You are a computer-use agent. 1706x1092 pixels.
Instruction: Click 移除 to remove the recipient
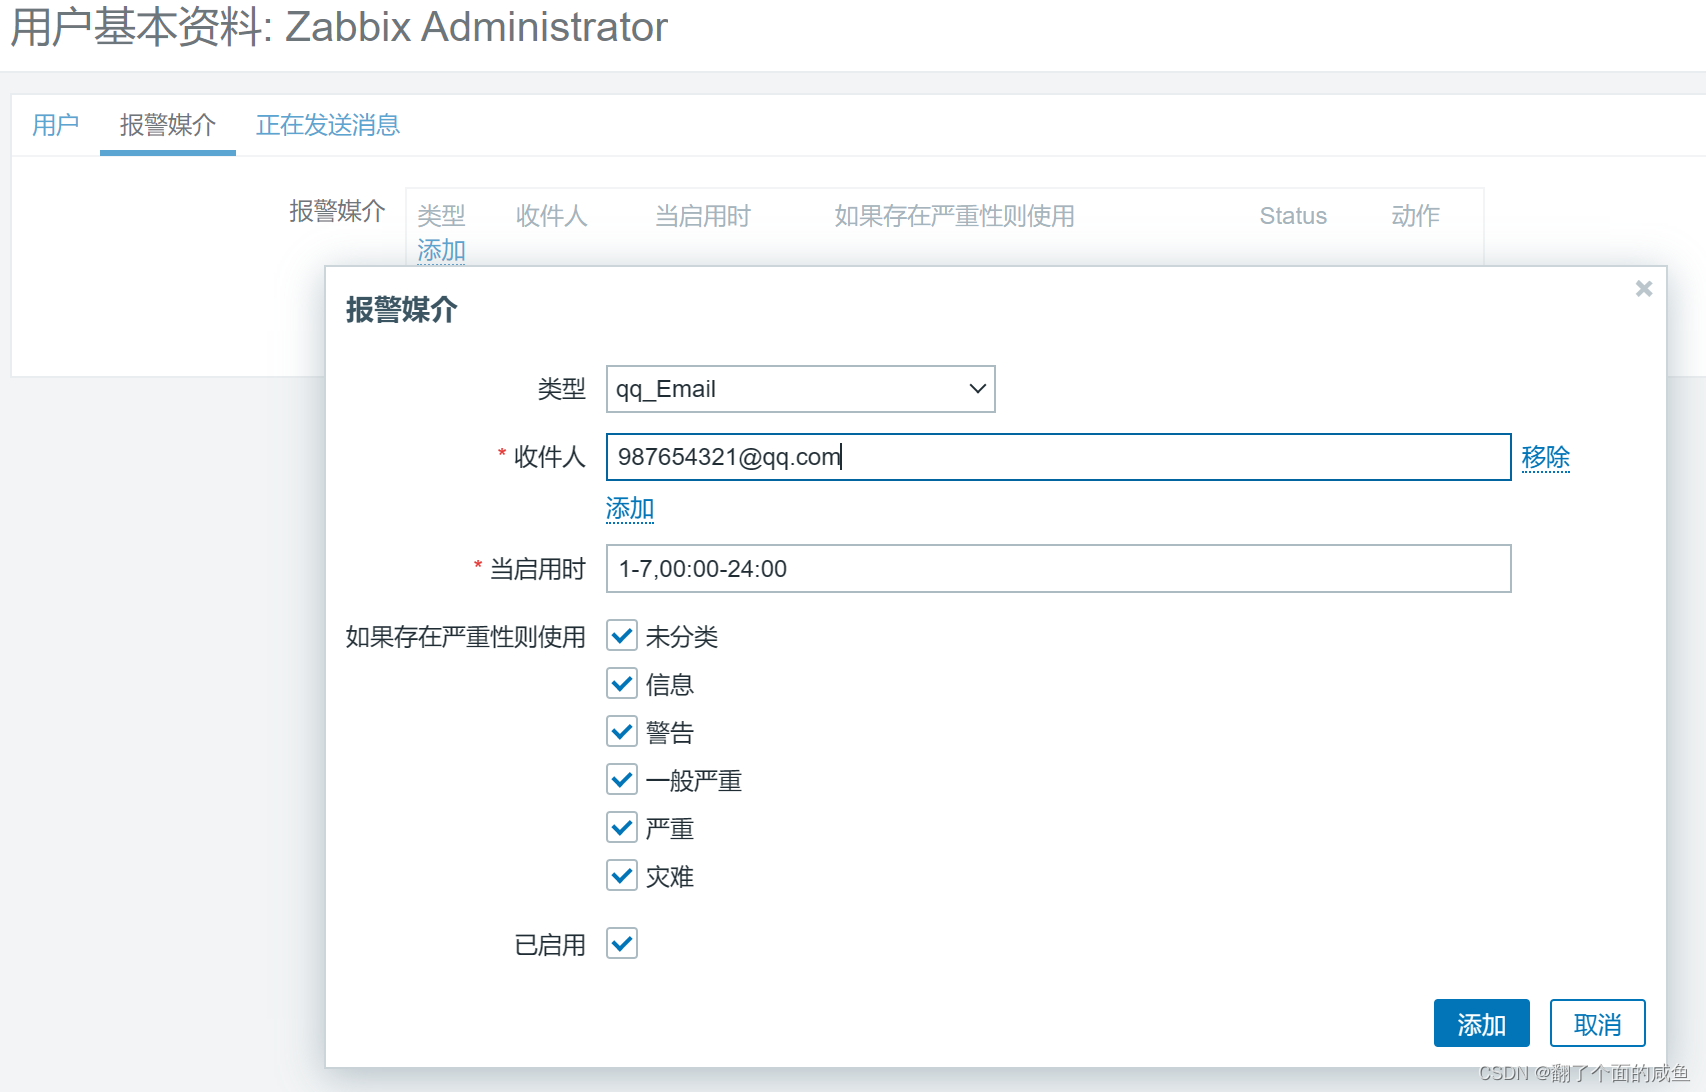[x=1545, y=457]
